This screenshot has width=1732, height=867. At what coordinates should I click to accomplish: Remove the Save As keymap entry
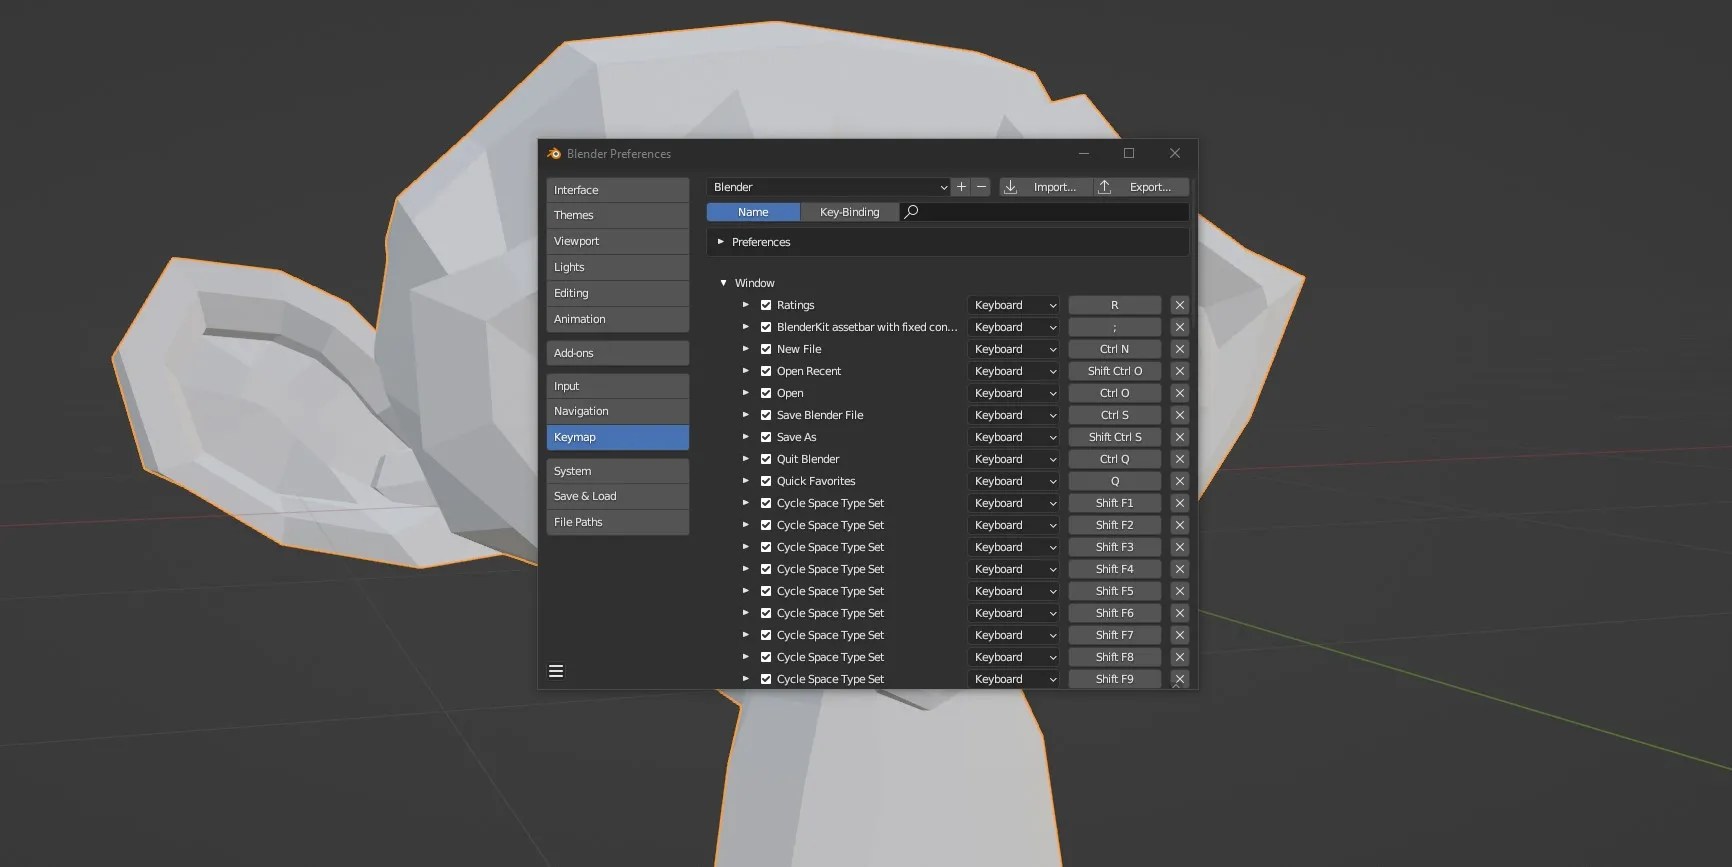[x=1179, y=437]
